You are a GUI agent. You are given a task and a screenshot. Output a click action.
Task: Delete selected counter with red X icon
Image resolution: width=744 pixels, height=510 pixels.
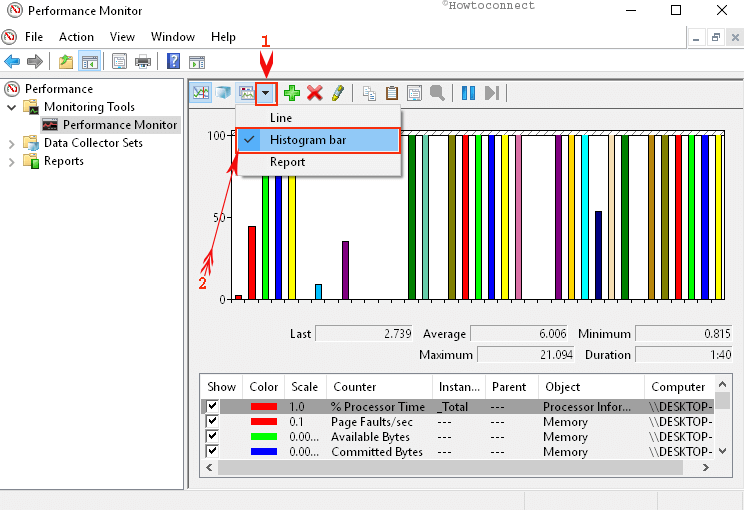click(315, 93)
